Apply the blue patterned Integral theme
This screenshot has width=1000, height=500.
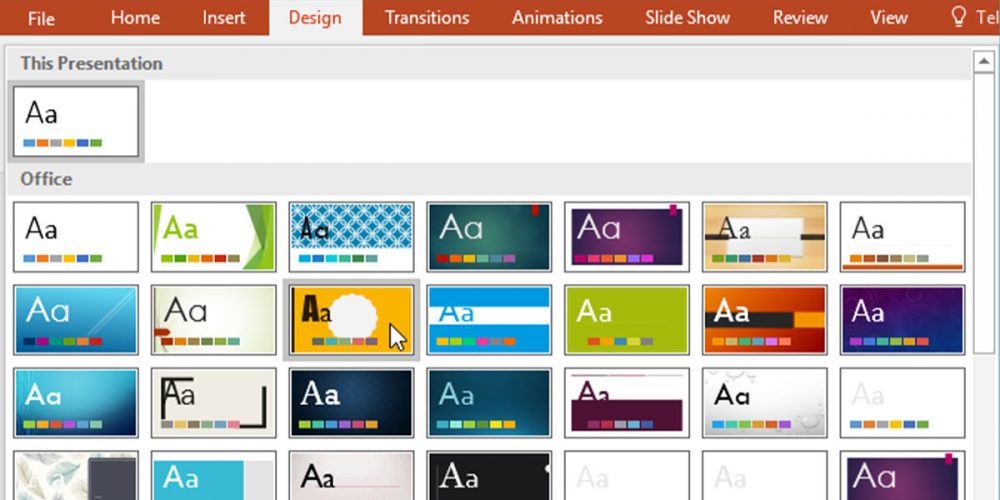click(x=351, y=236)
